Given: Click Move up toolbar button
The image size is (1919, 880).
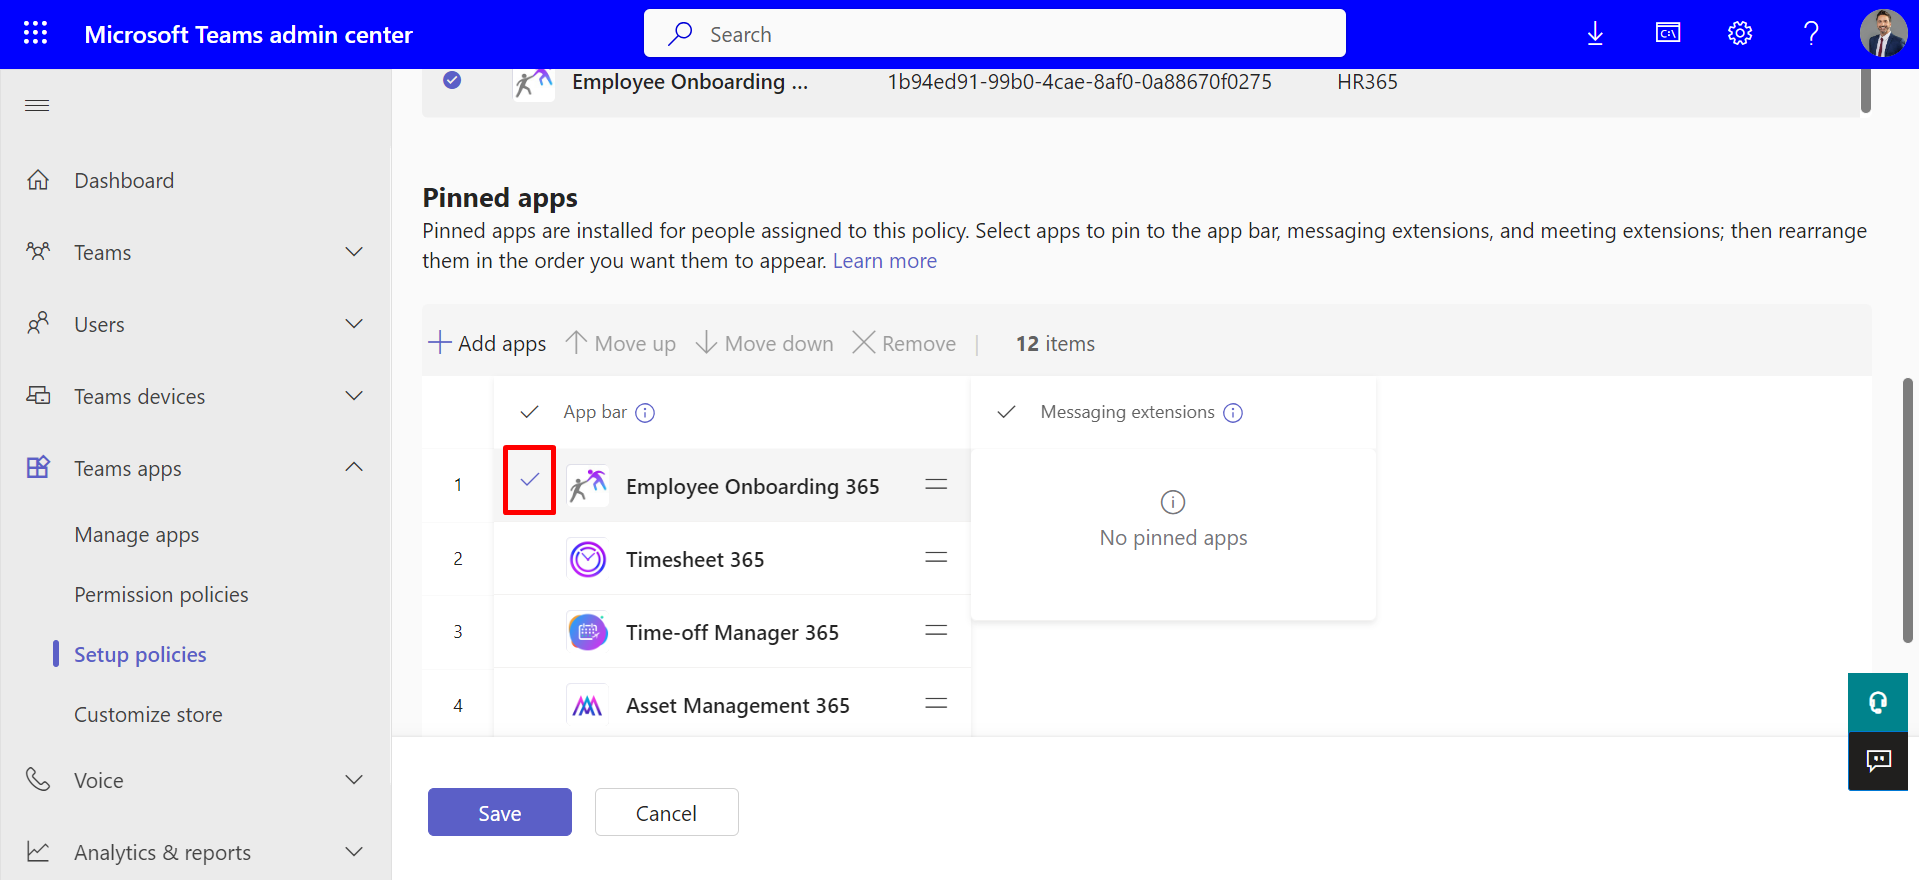Looking at the screenshot, I should (x=620, y=344).
